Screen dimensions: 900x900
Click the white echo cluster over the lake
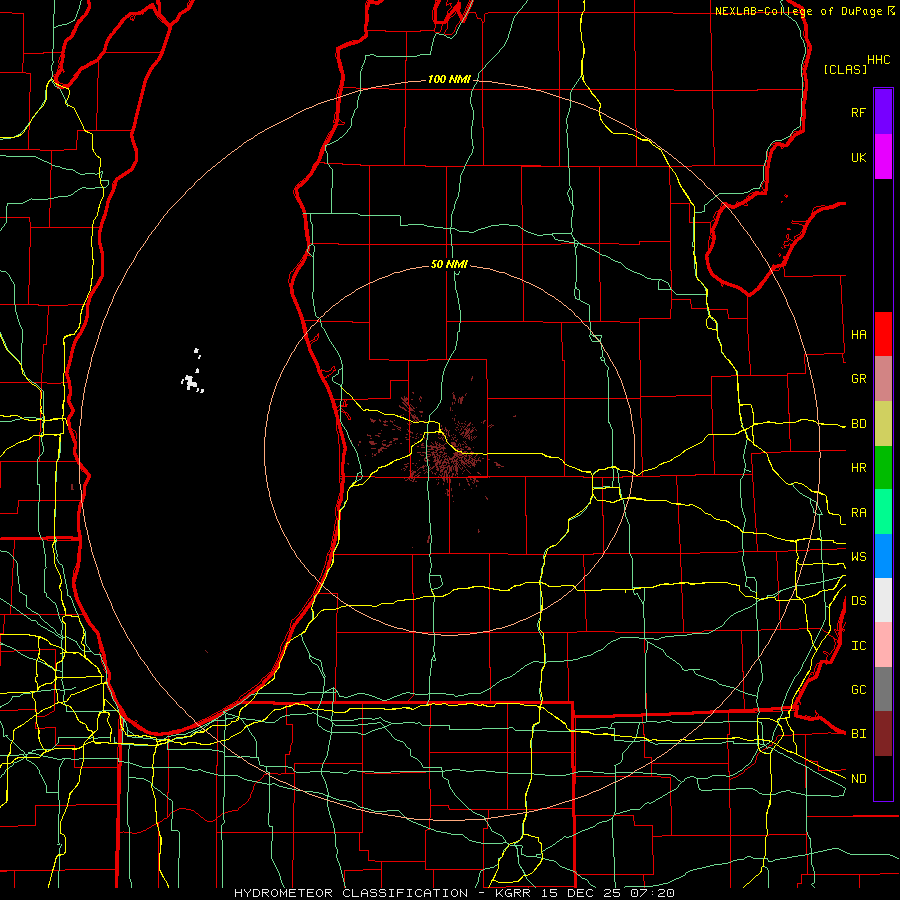click(x=193, y=380)
